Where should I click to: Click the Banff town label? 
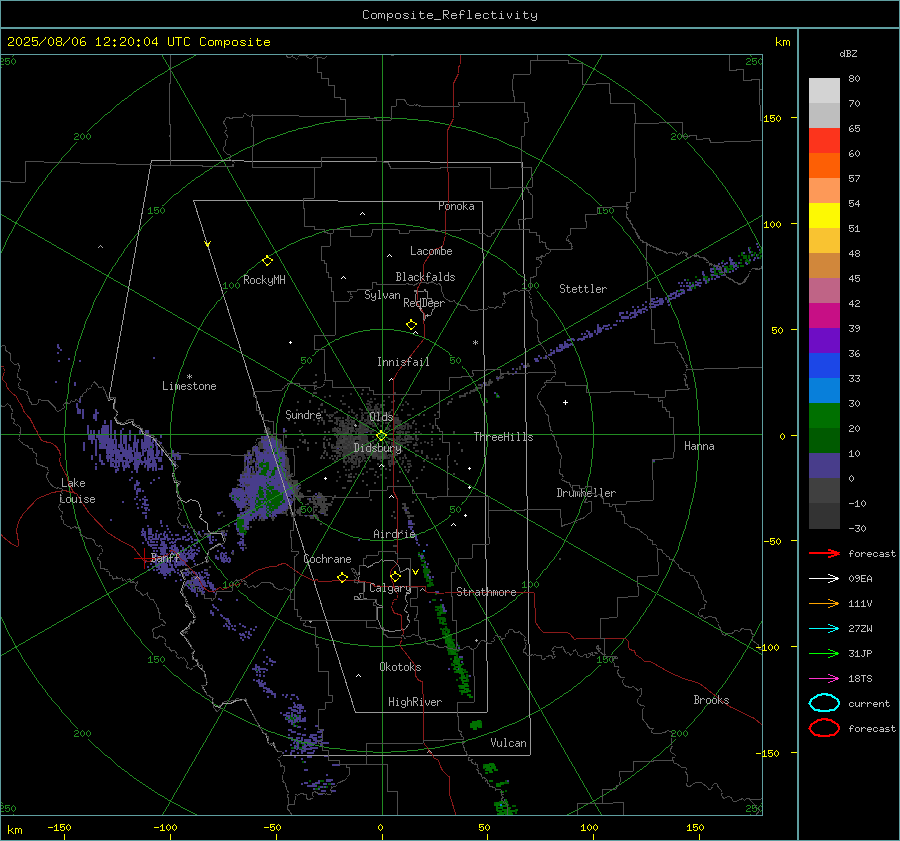coord(165,558)
